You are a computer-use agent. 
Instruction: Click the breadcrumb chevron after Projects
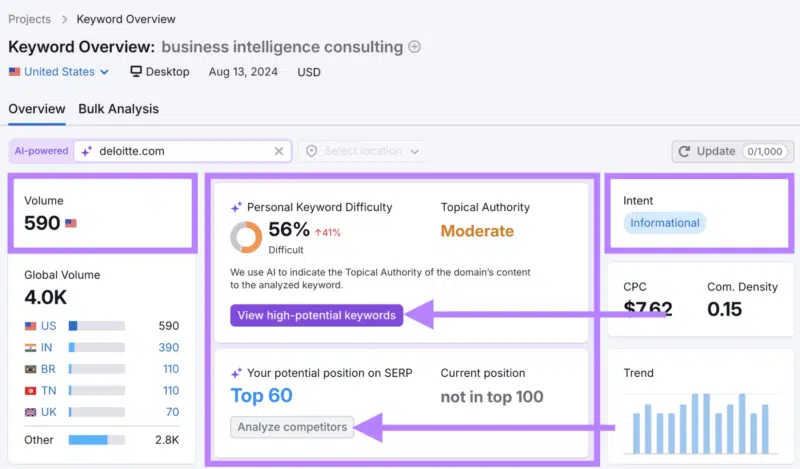coord(64,19)
